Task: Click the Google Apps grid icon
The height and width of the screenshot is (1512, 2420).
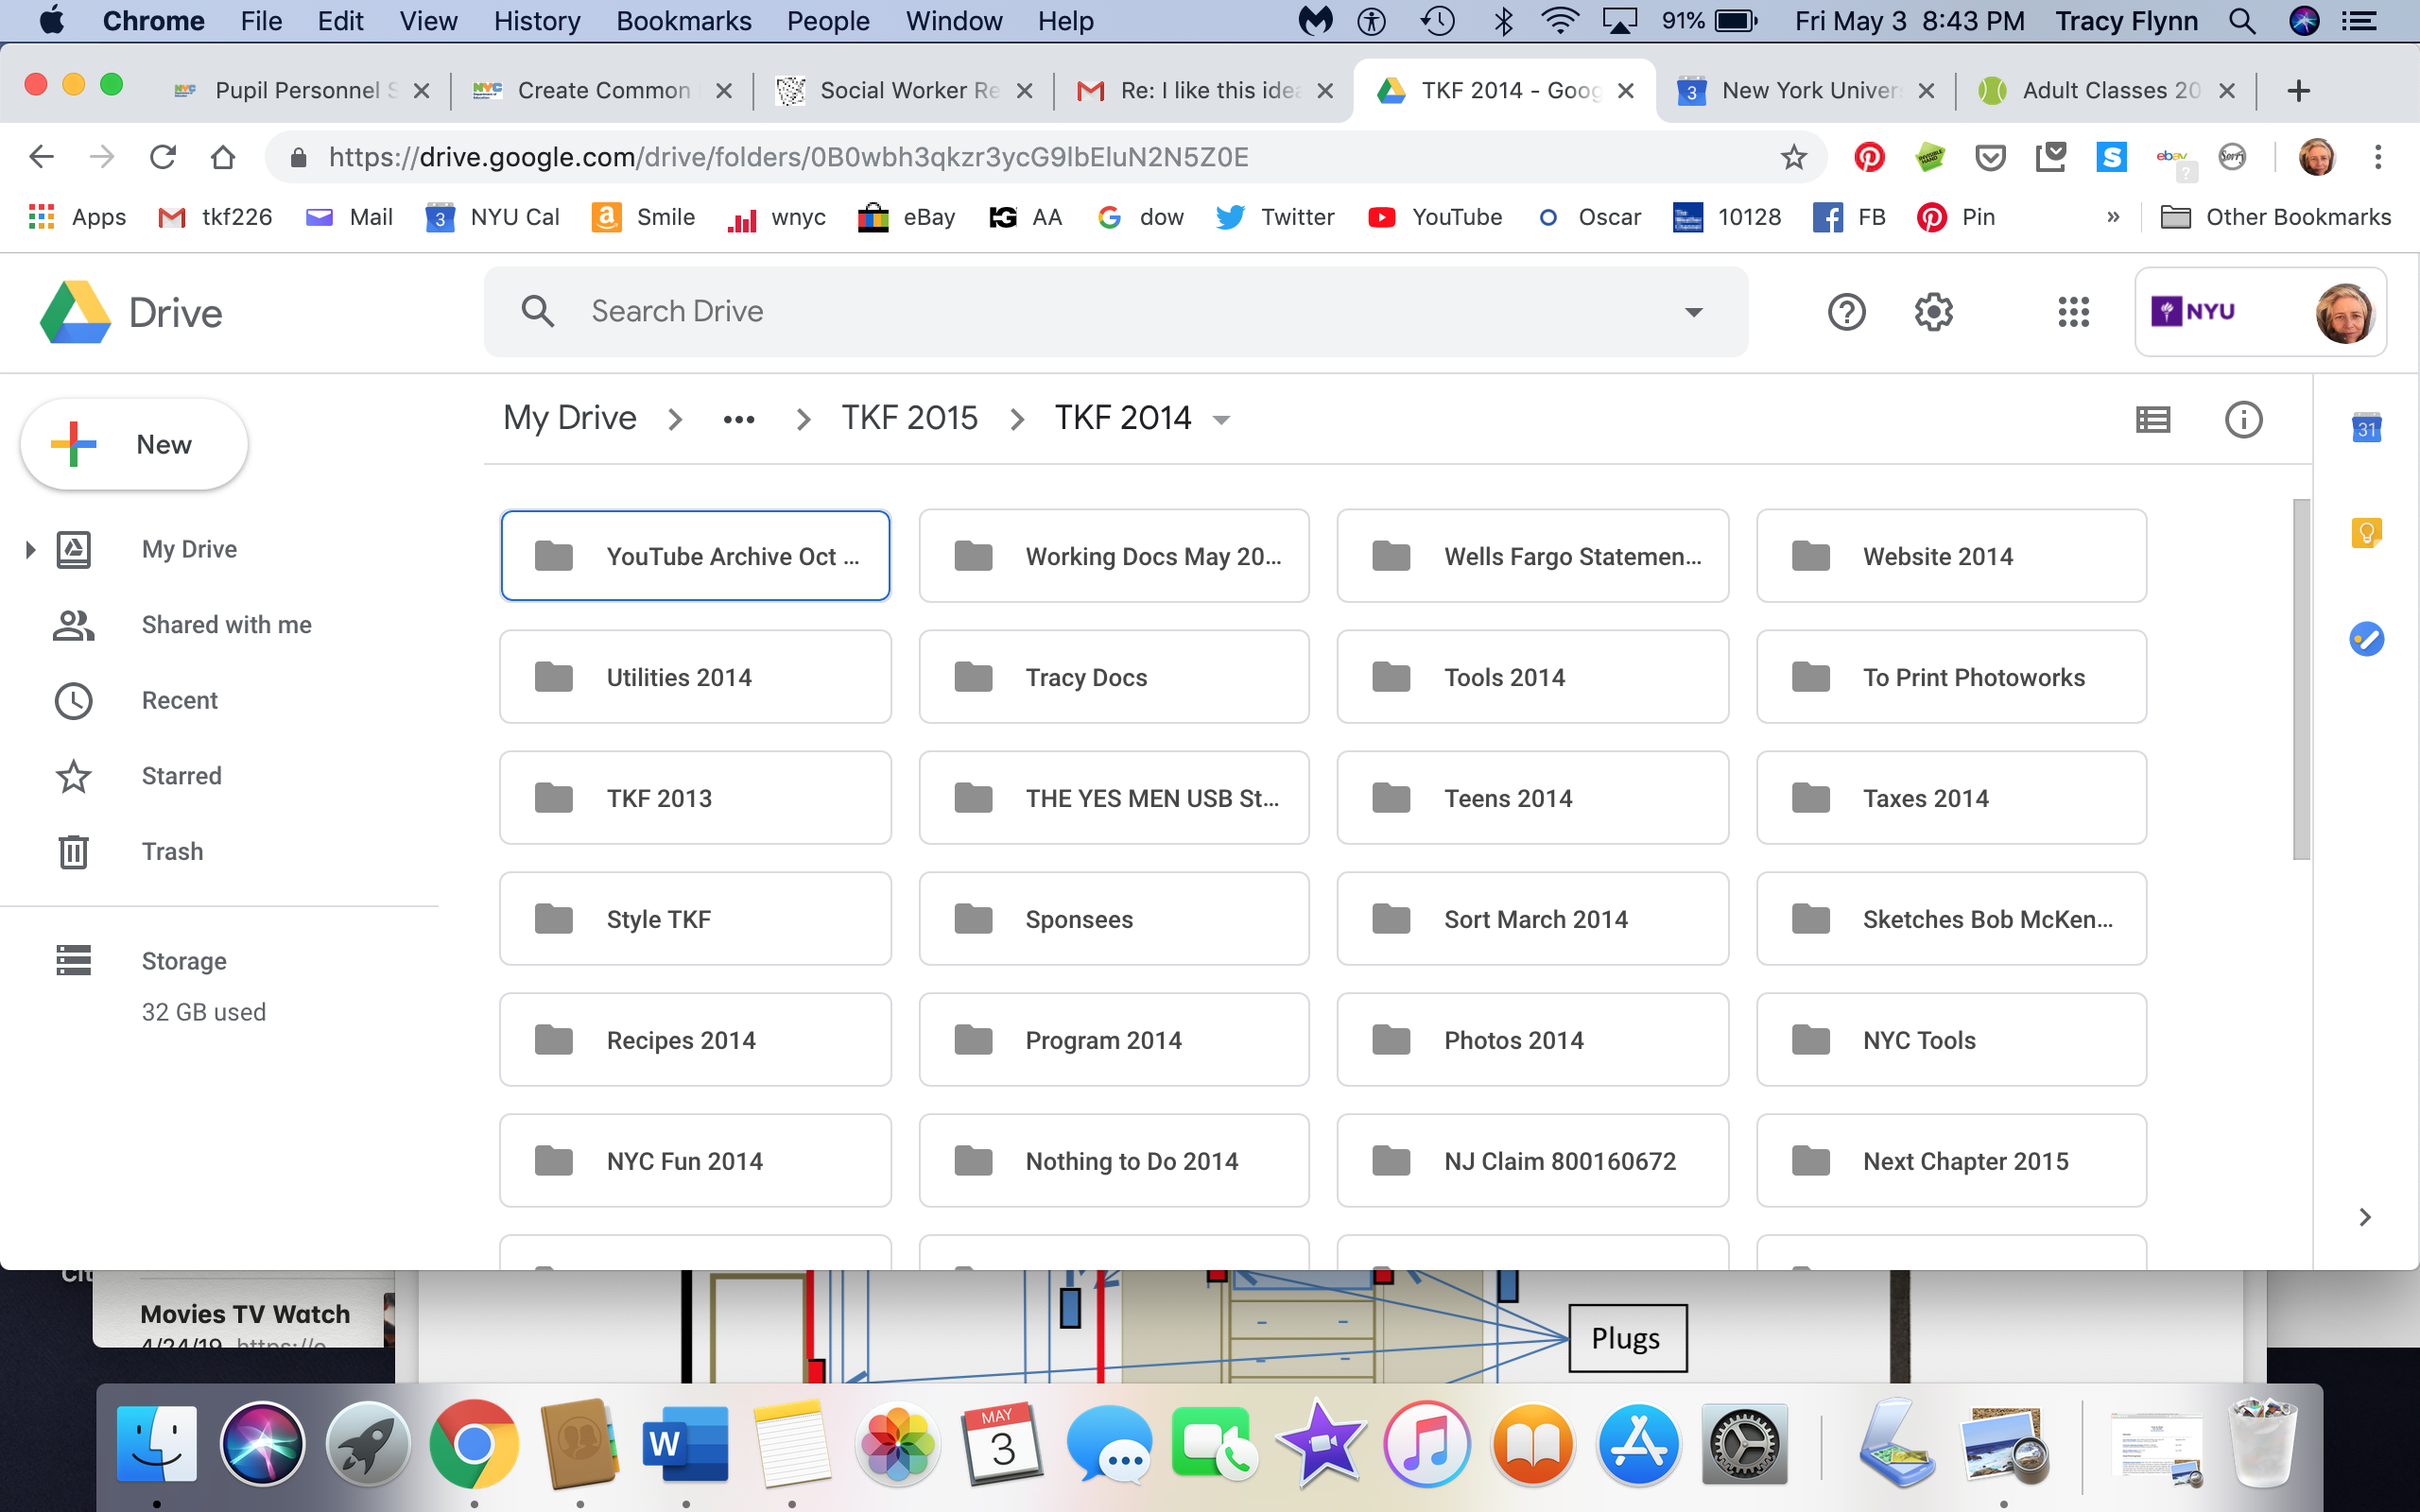Action: (x=2071, y=312)
